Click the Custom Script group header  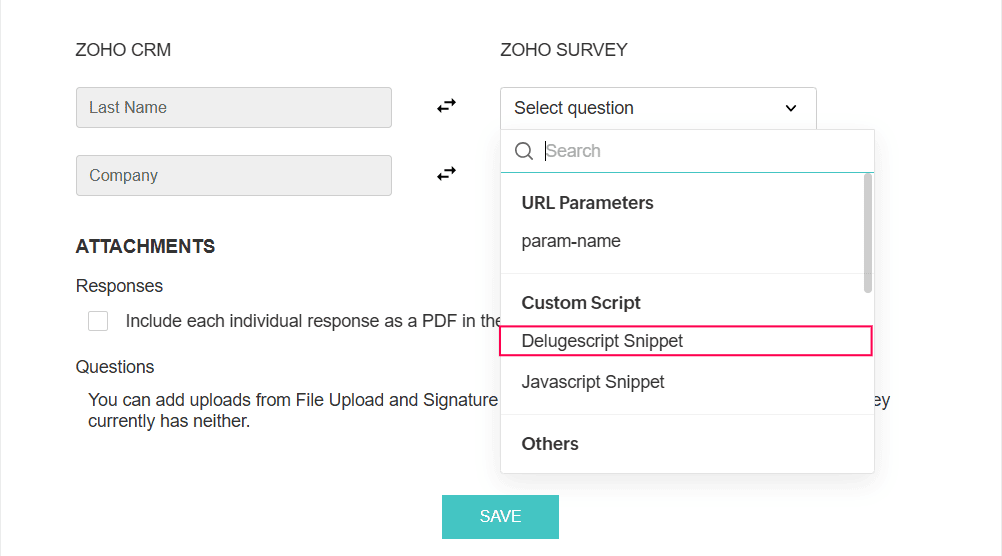coord(581,303)
